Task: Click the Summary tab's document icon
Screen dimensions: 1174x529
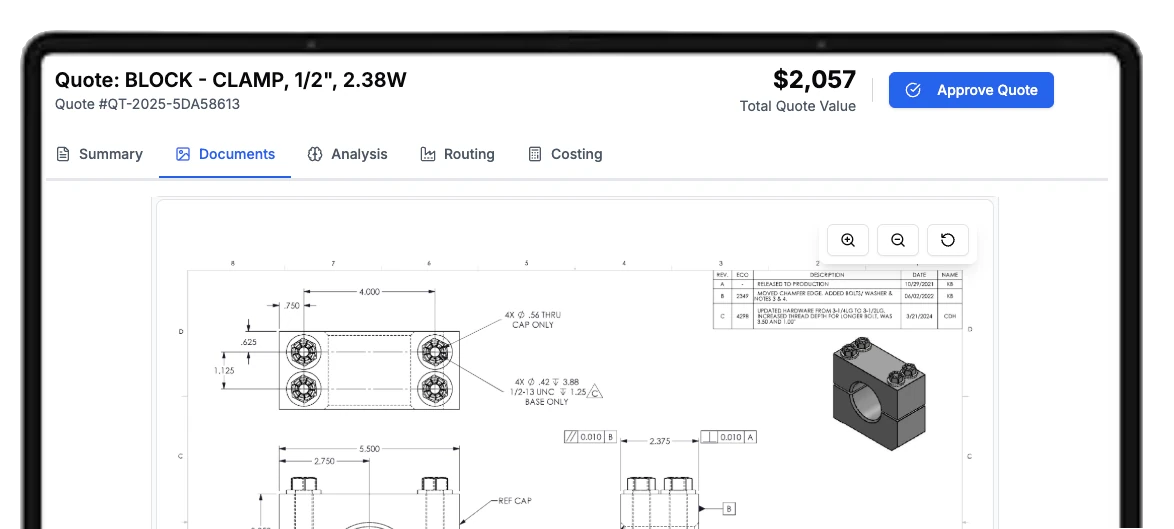Action: (63, 154)
